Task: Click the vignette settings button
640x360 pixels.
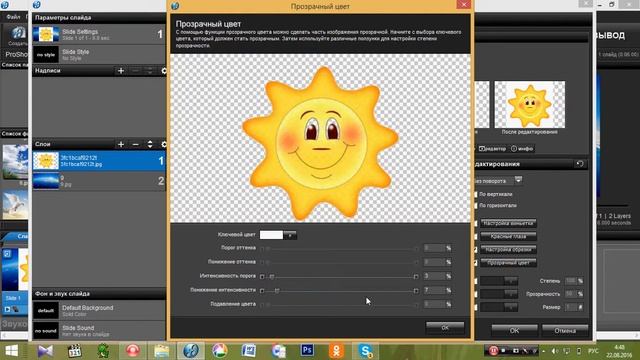Action: pyautogui.click(x=508, y=223)
